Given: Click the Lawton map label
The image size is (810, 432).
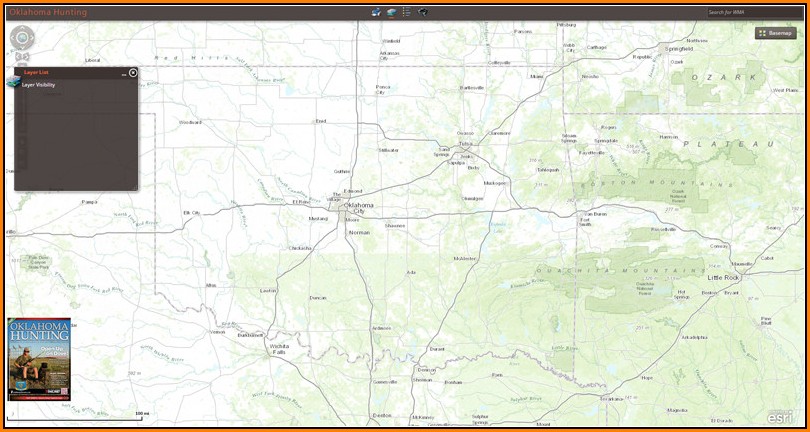Looking at the screenshot, I should pos(268,290).
